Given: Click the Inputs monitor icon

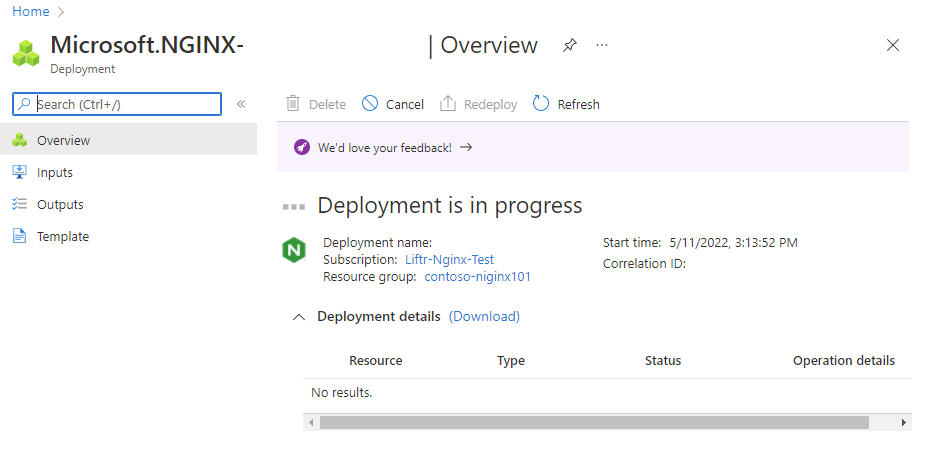Looking at the screenshot, I should tap(20, 172).
